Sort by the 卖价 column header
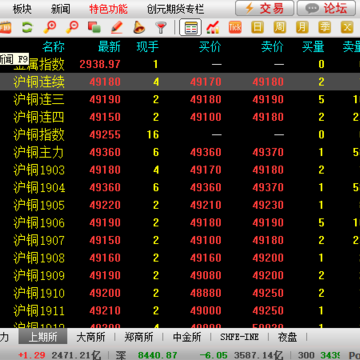 click(x=272, y=47)
